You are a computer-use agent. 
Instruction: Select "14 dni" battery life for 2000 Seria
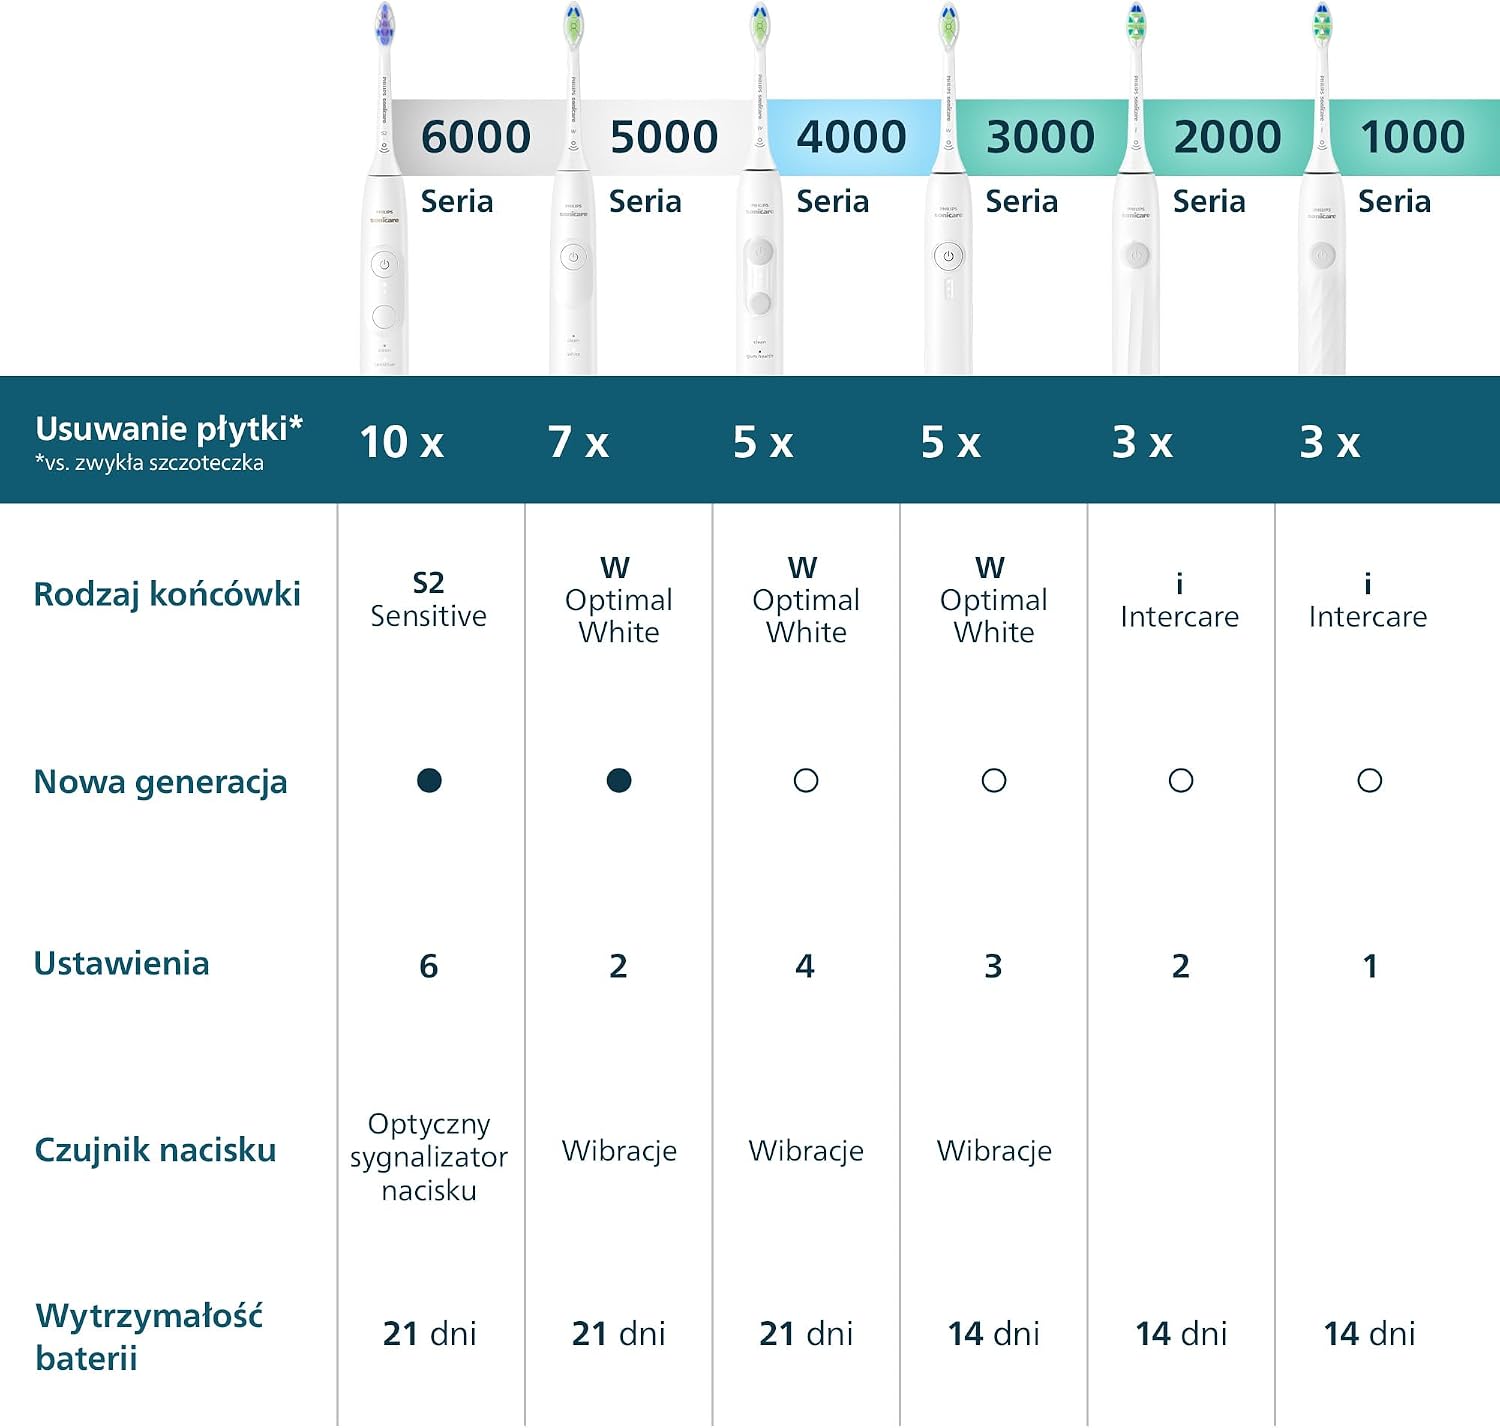click(x=1181, y=1333)
